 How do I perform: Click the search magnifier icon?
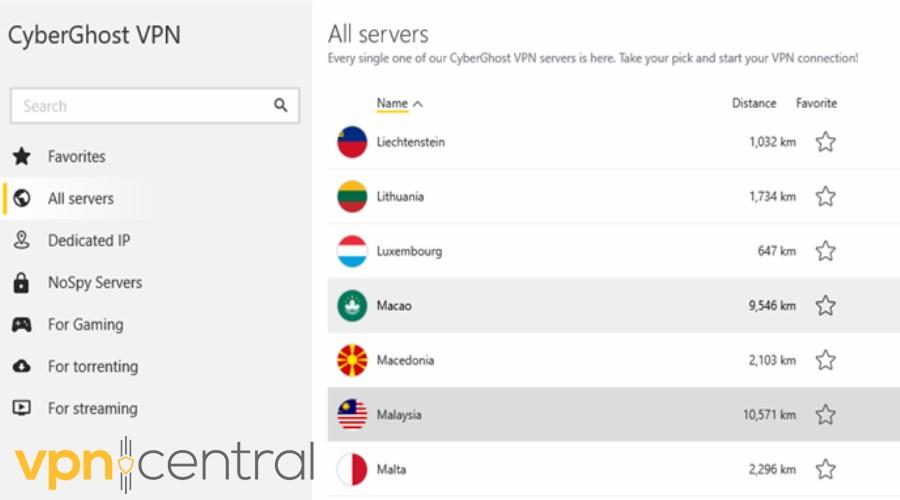pyautogui.click(x=280, y=105)
